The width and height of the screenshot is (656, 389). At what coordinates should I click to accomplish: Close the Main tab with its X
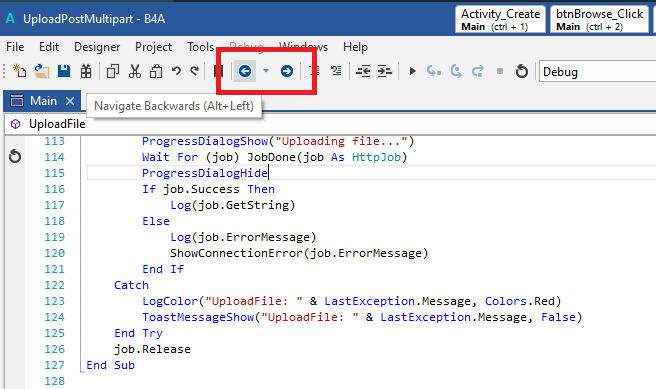[70, 101]
